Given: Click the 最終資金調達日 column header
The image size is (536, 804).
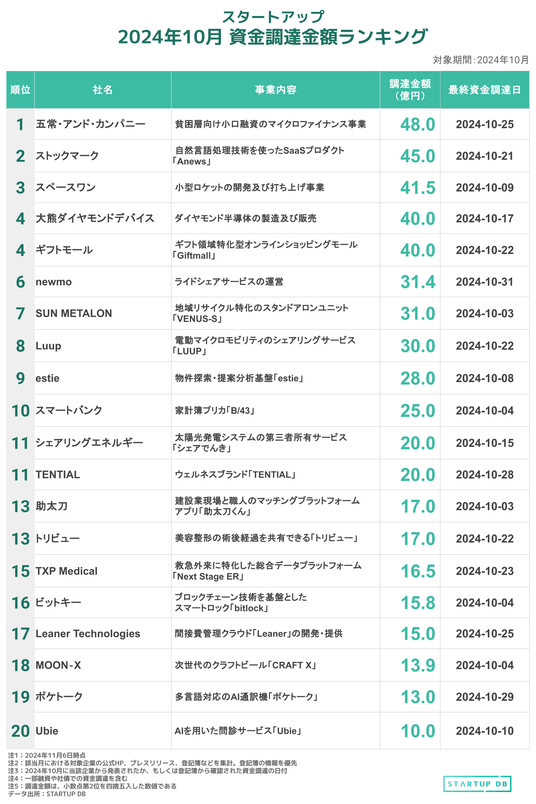Looking at the screenshot, I should click(x=485, y=90).
